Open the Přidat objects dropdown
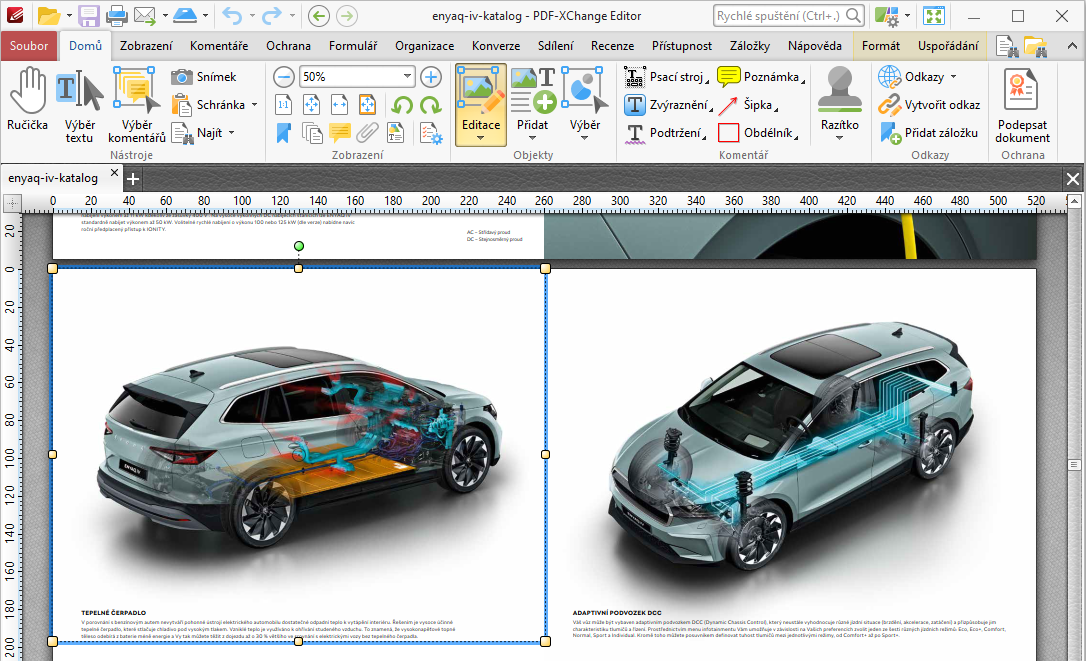The image size is (1086, 661). point(532,138)
